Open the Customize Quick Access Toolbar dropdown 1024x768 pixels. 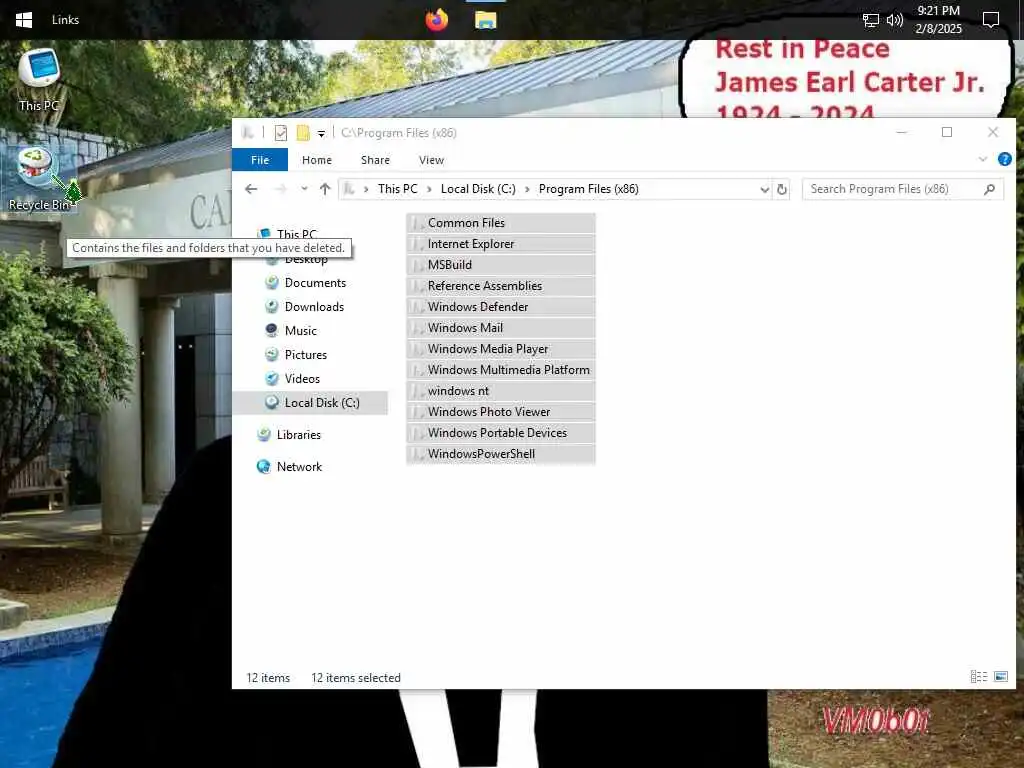[321, 134]
